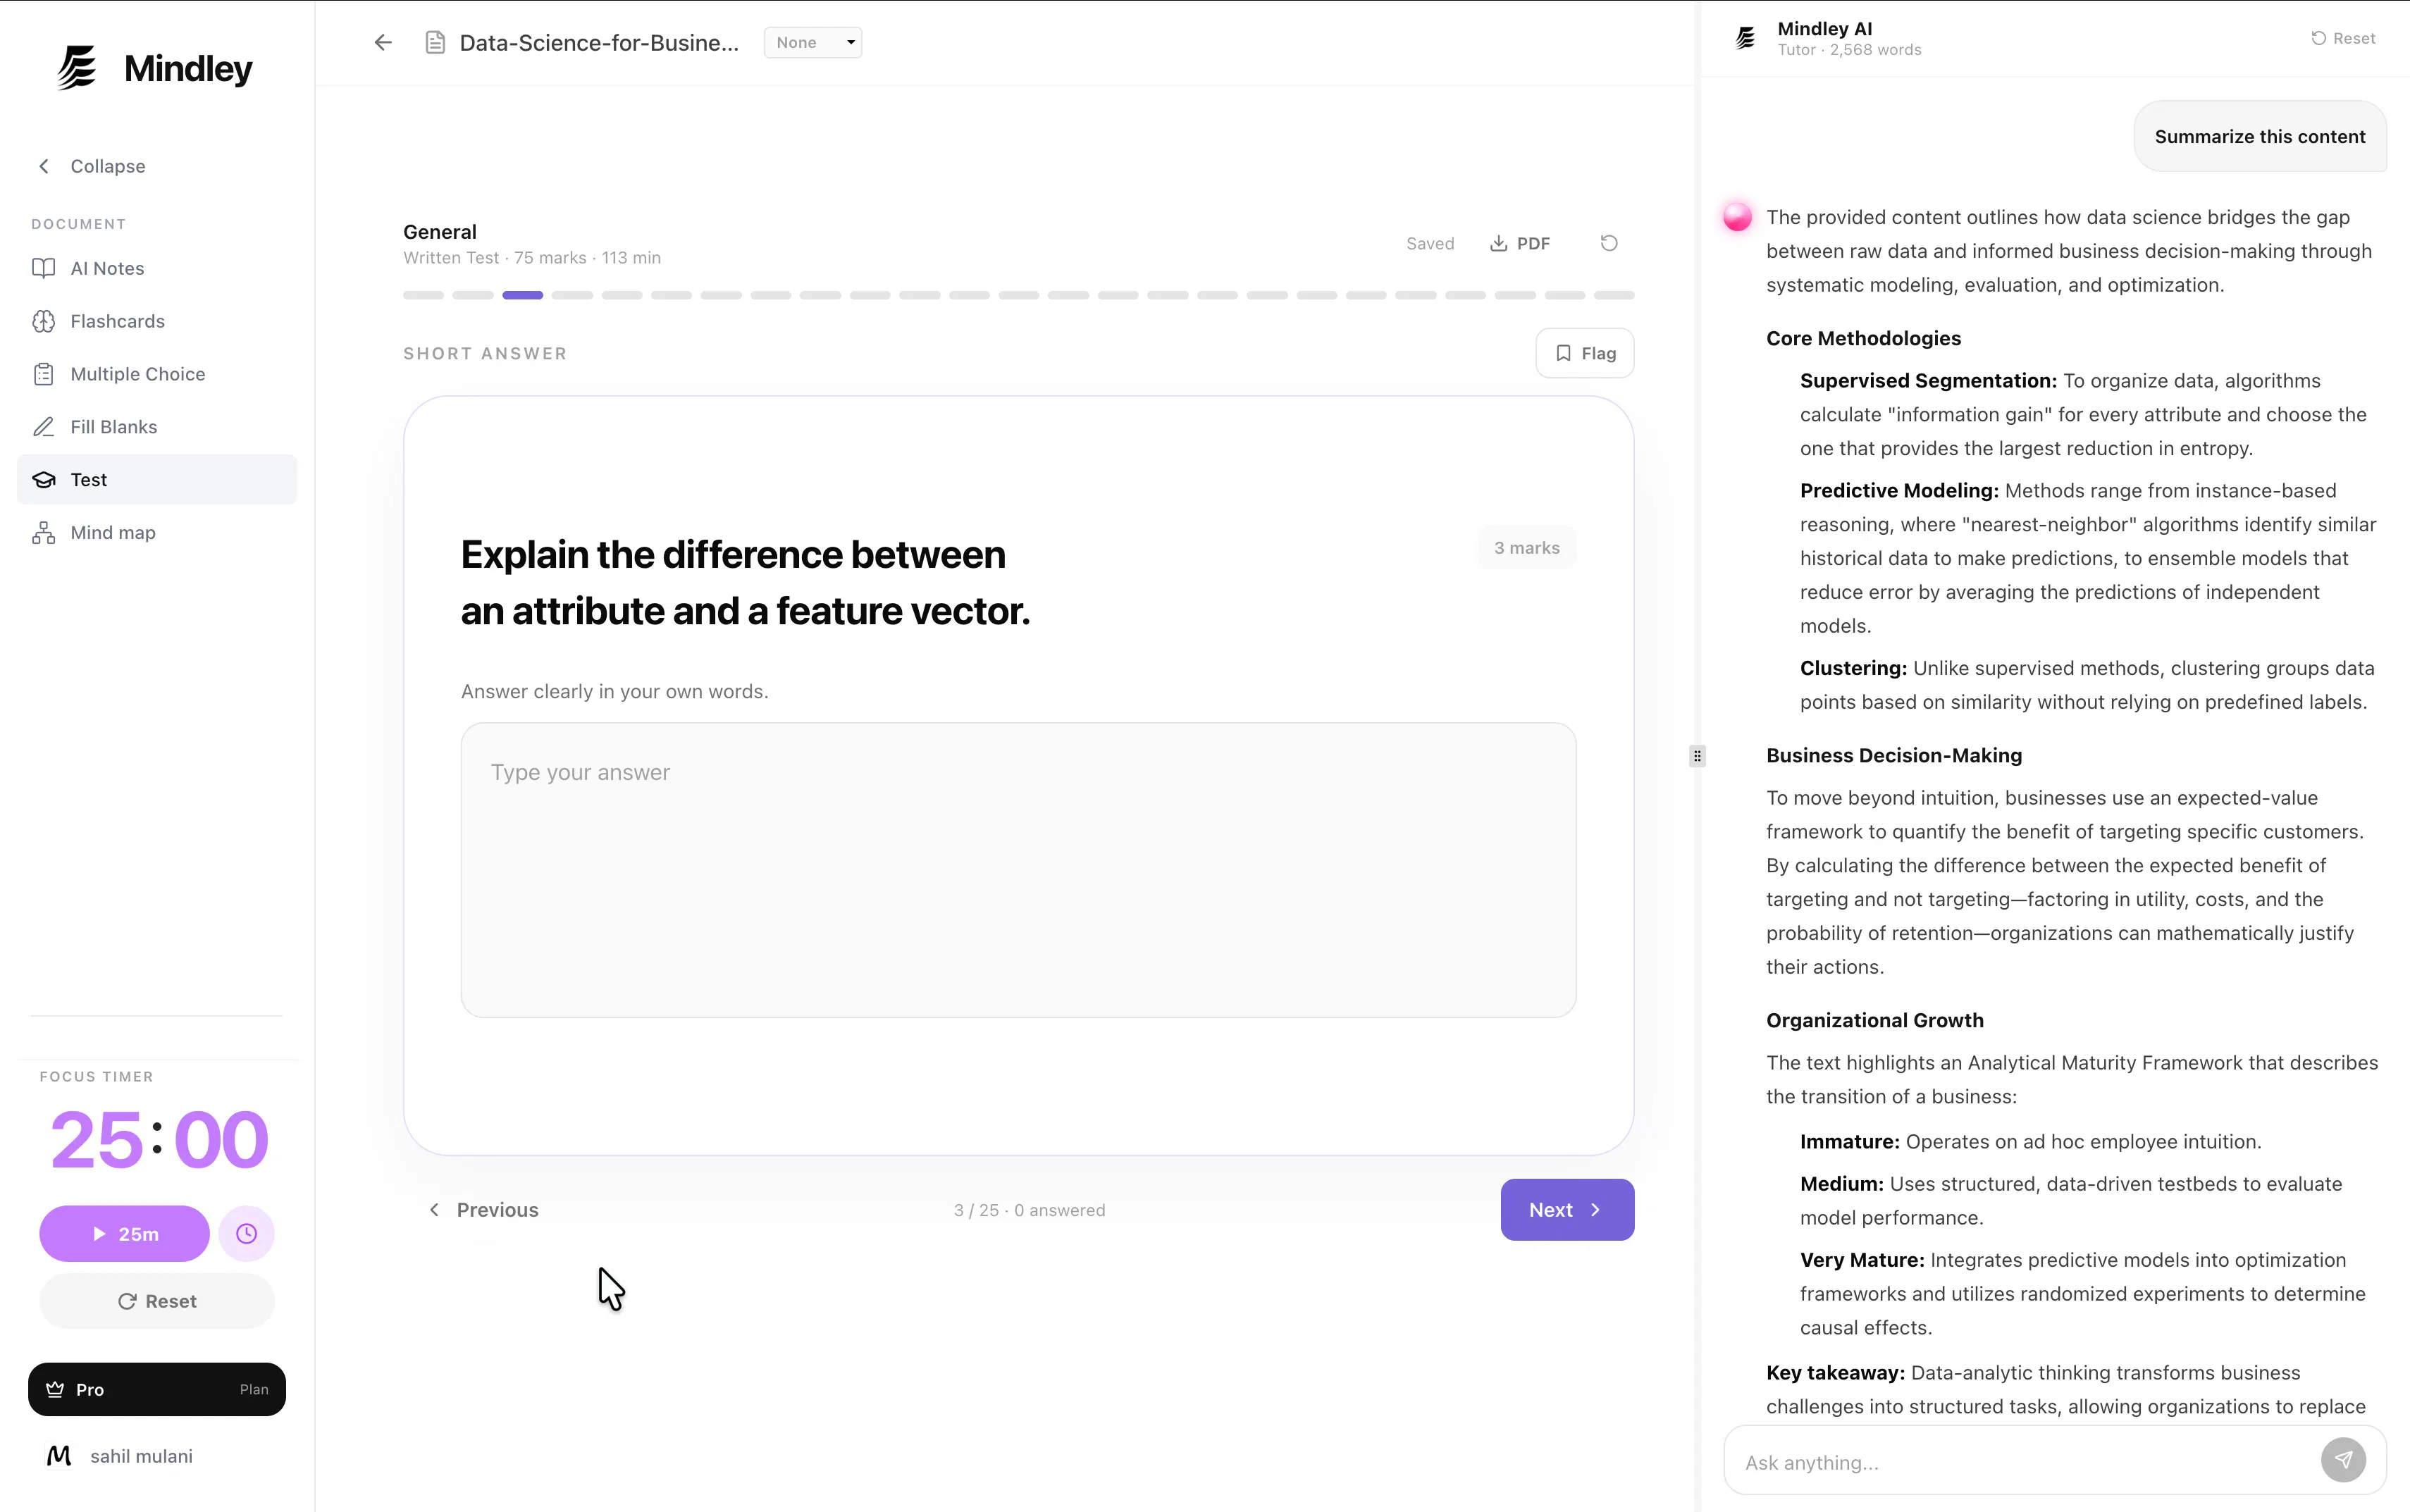Click the 3 marks badge
This screenshot has height=1512, width=2410.
click(x=1527, y=548)
